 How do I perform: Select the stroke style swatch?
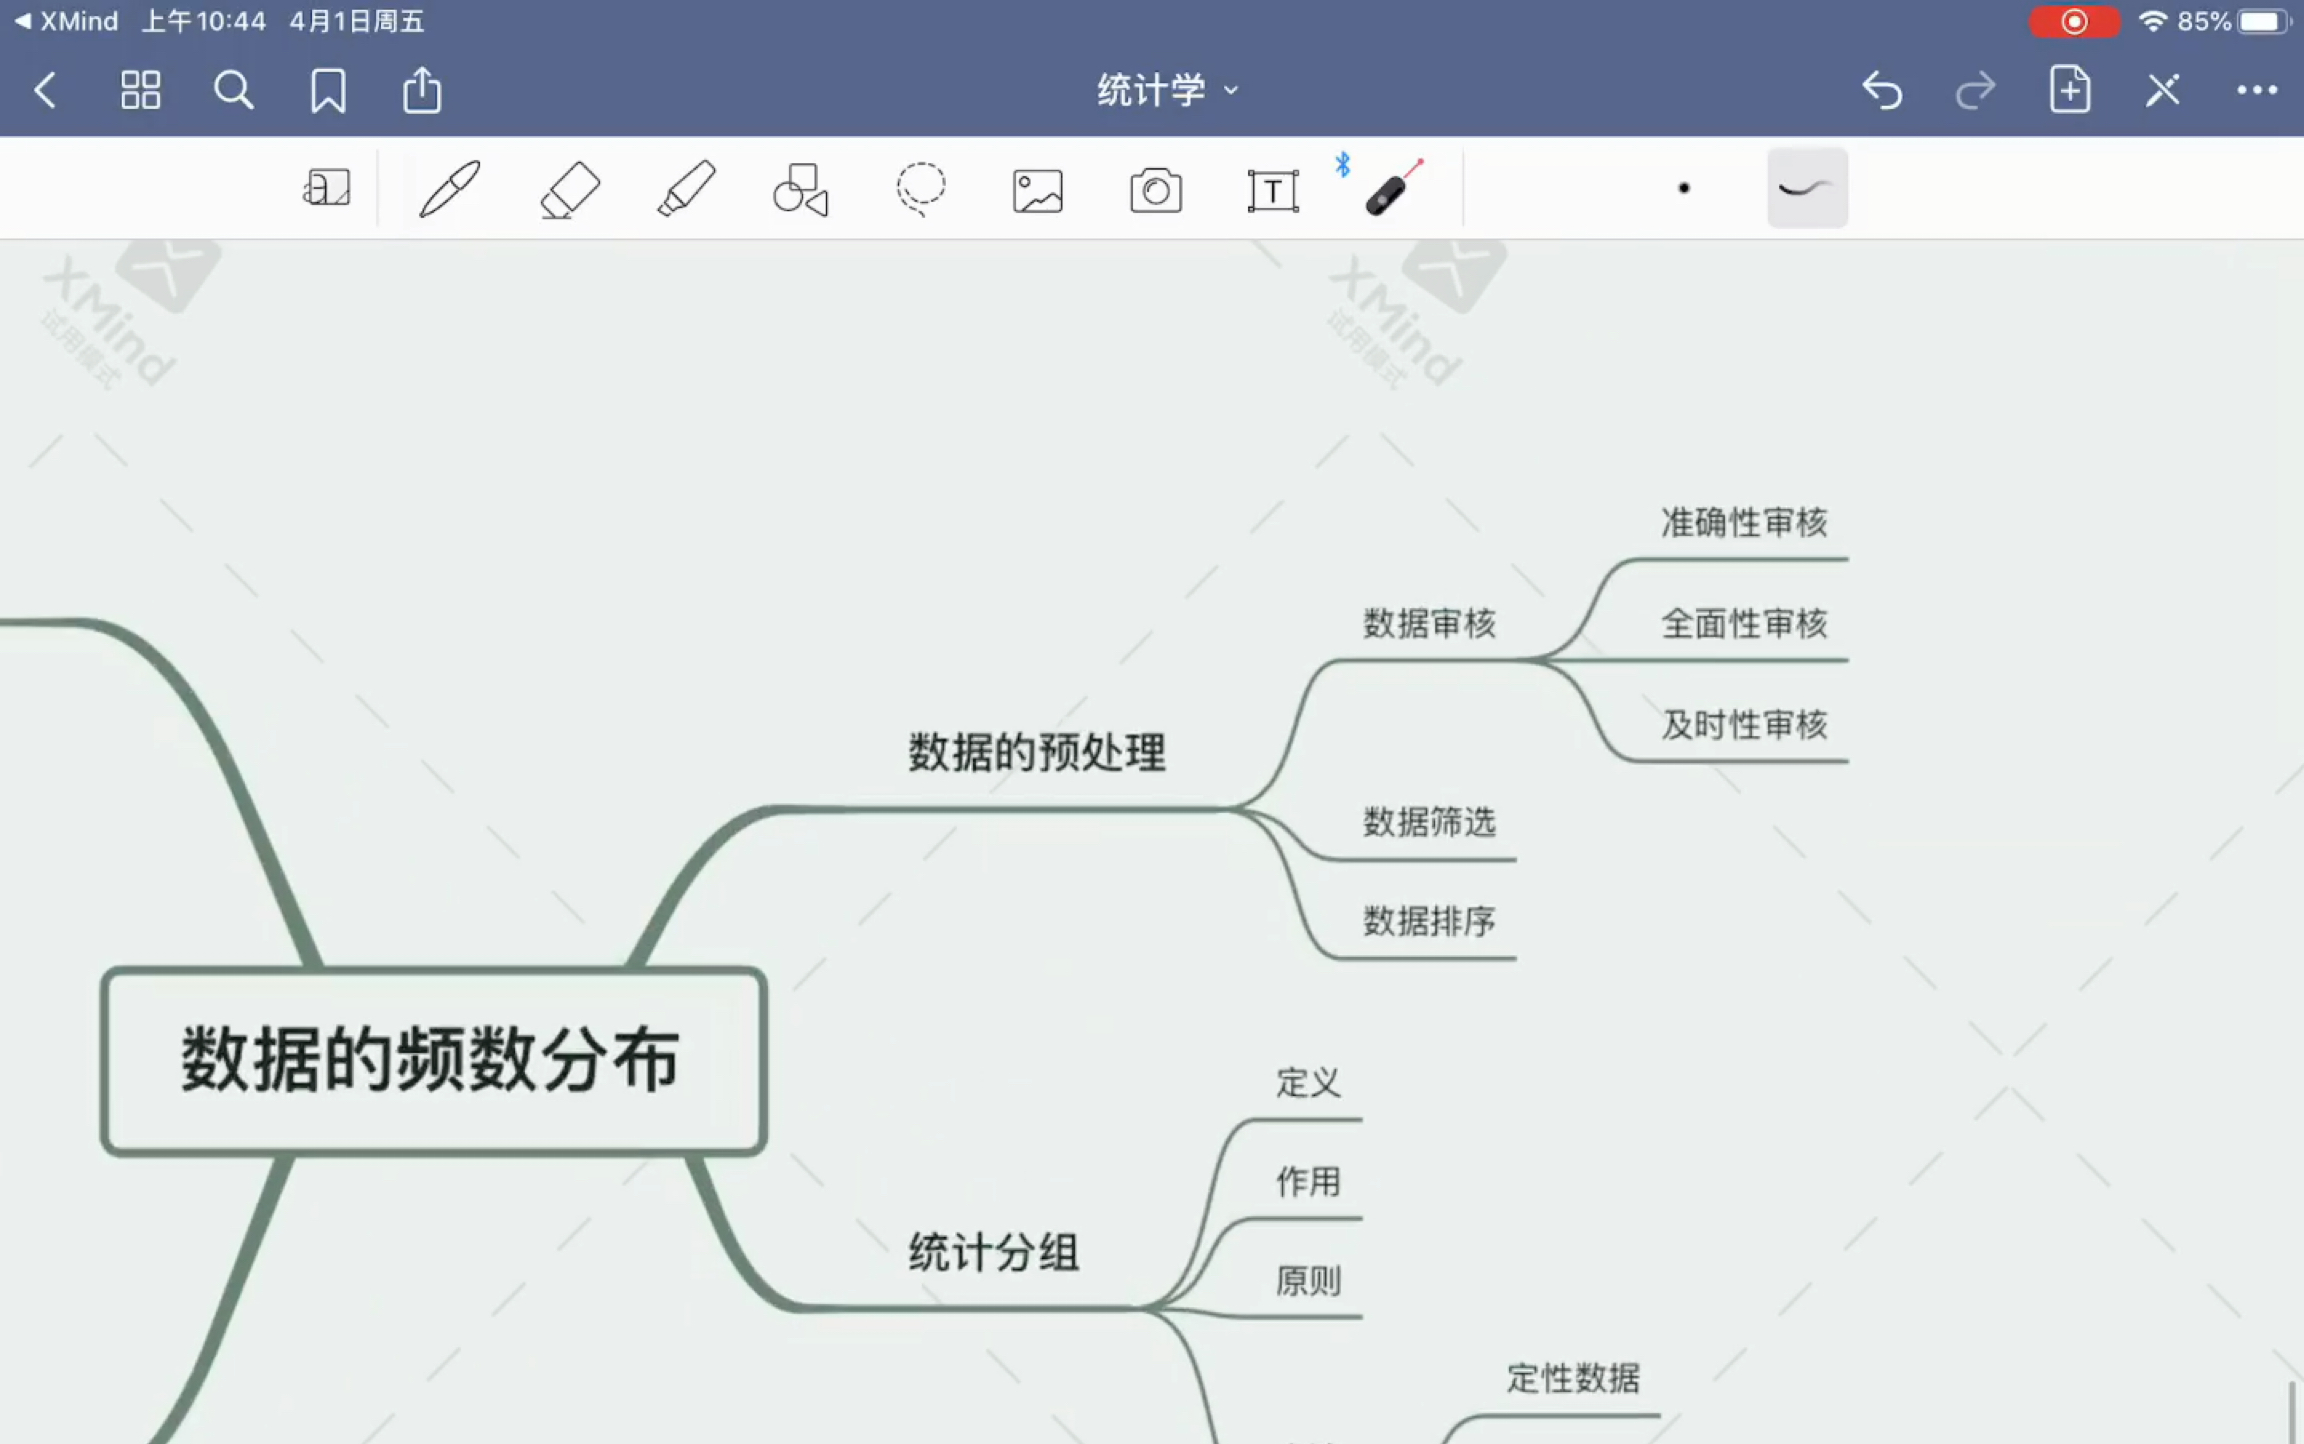1806,188
